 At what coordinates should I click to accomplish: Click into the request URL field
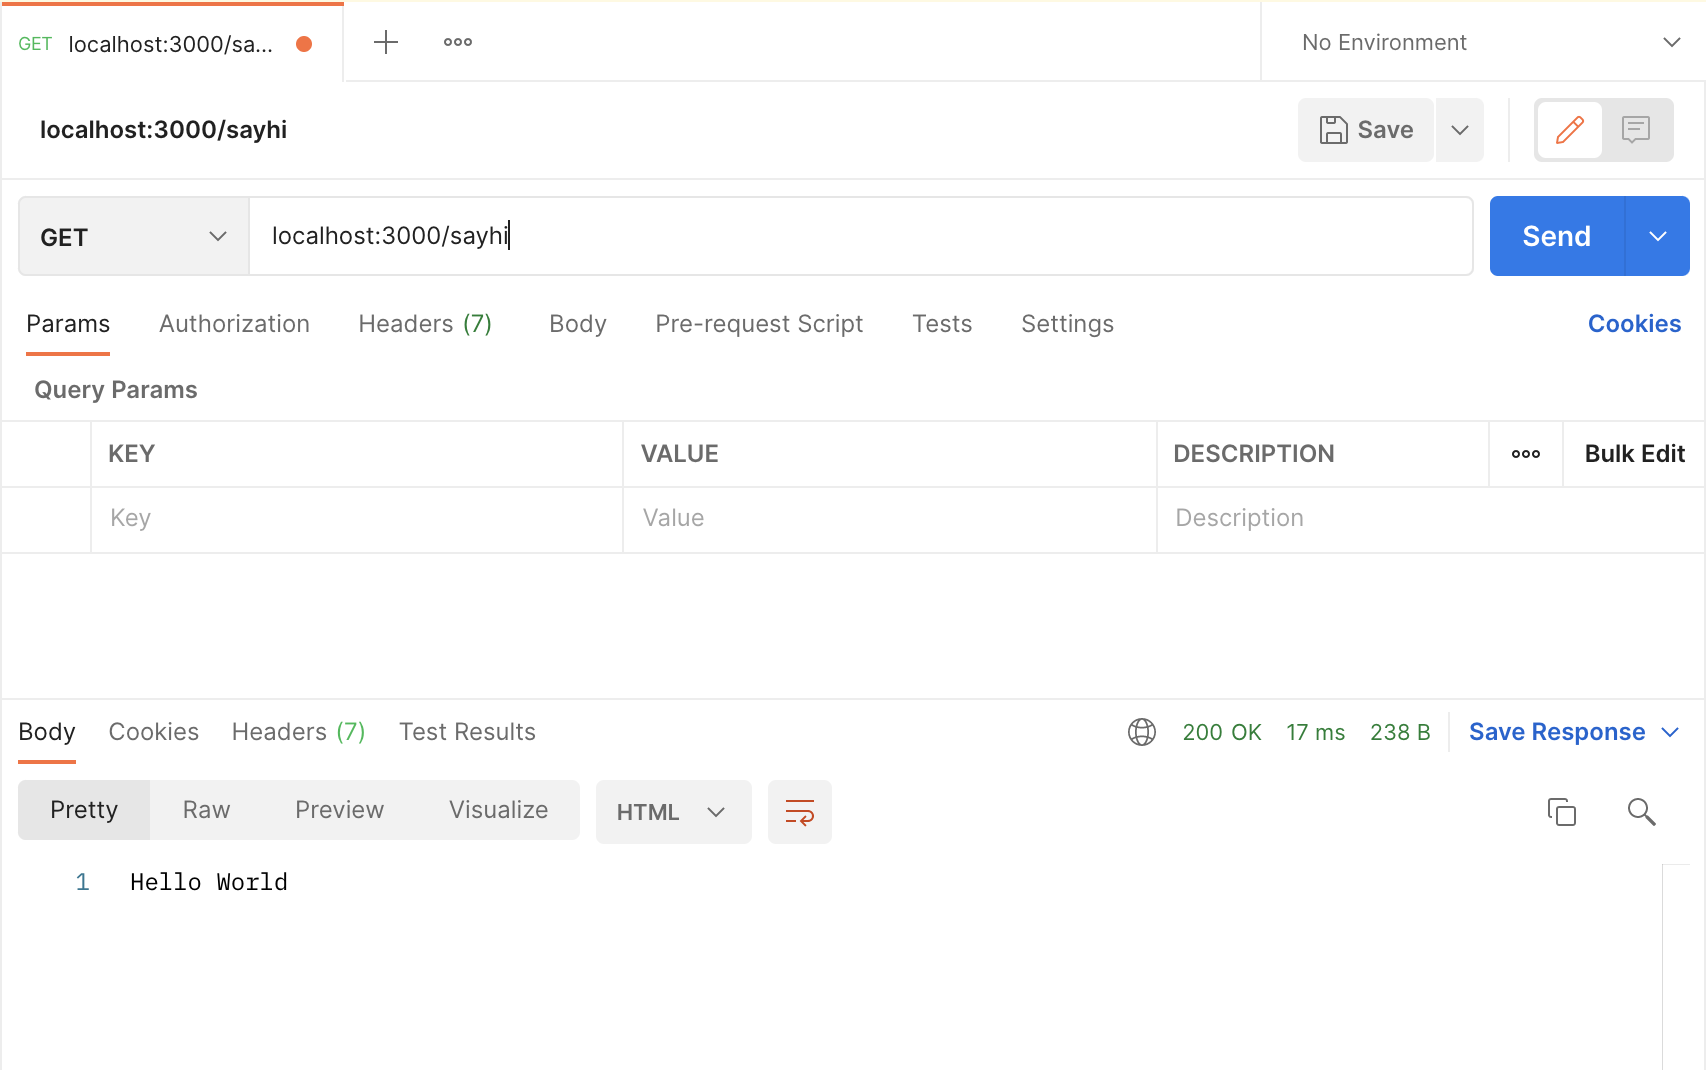point(860,236)
